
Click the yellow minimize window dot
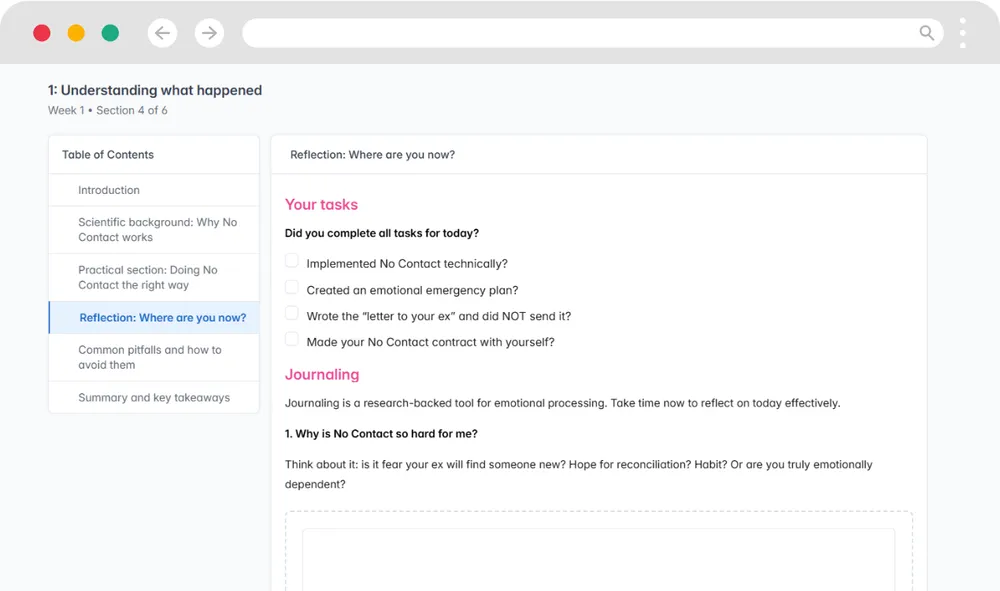click(x=76, y=33)
